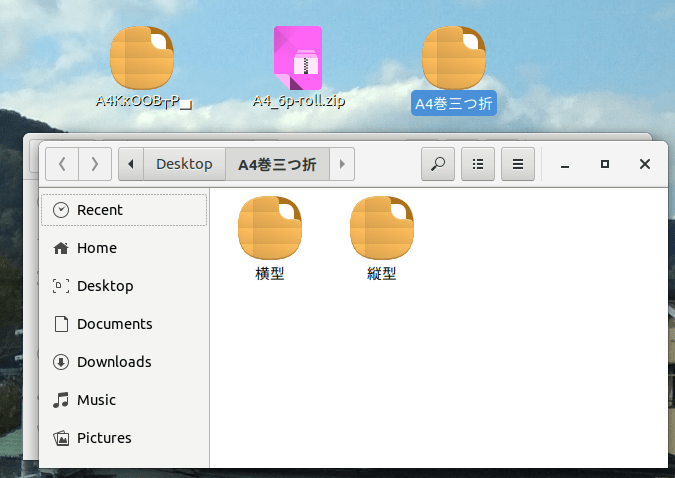Maximize the file manager window
The width and height of the screenshot is (675, 478).
(605, 164)
